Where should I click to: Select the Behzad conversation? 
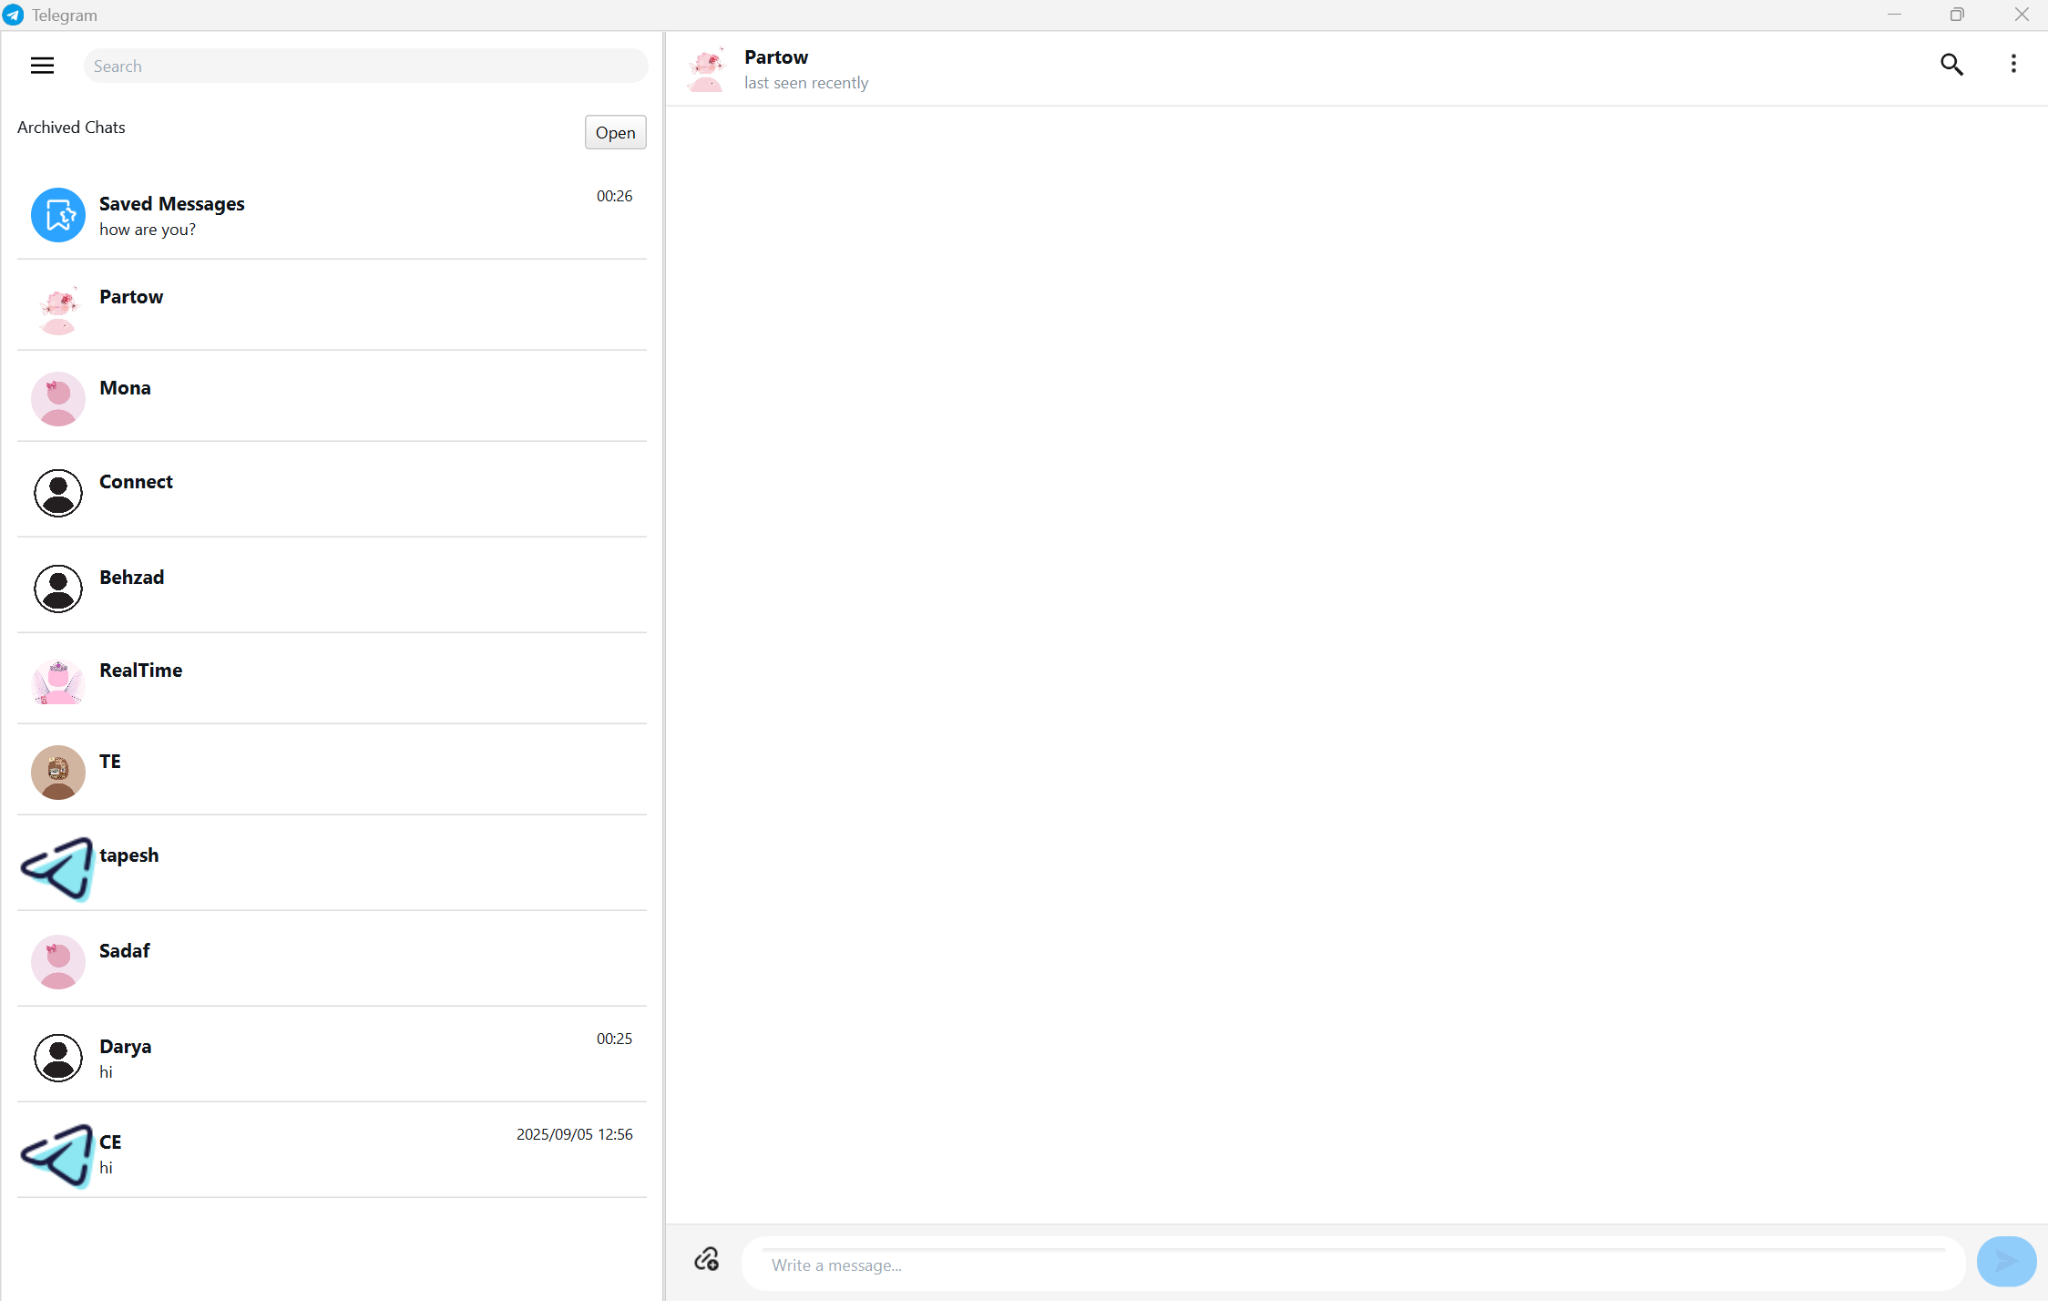[332, 586]
